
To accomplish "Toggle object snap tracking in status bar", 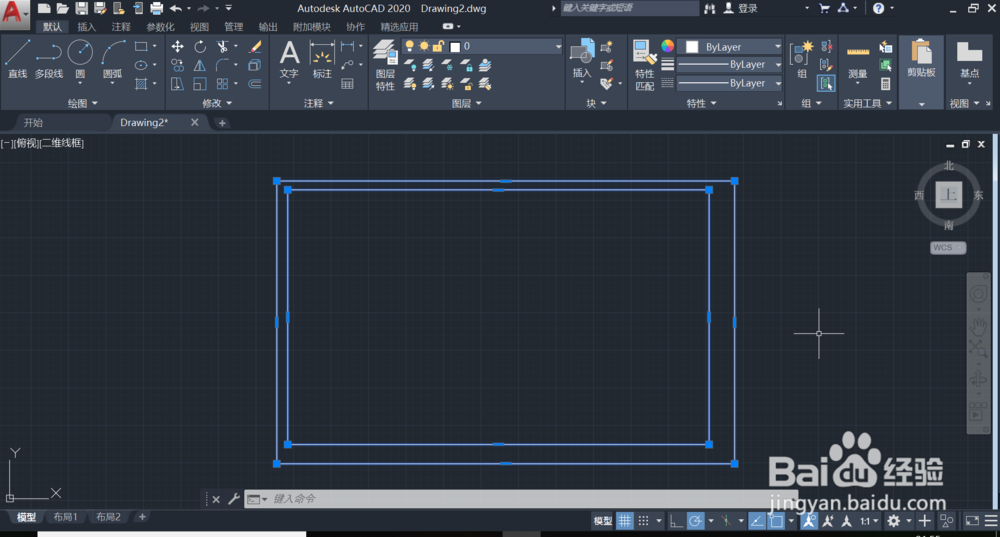I will click(756, 521).
